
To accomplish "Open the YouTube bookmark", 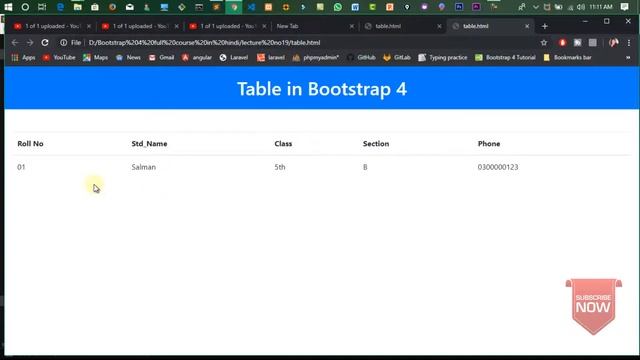I will [x=59, y=58].
